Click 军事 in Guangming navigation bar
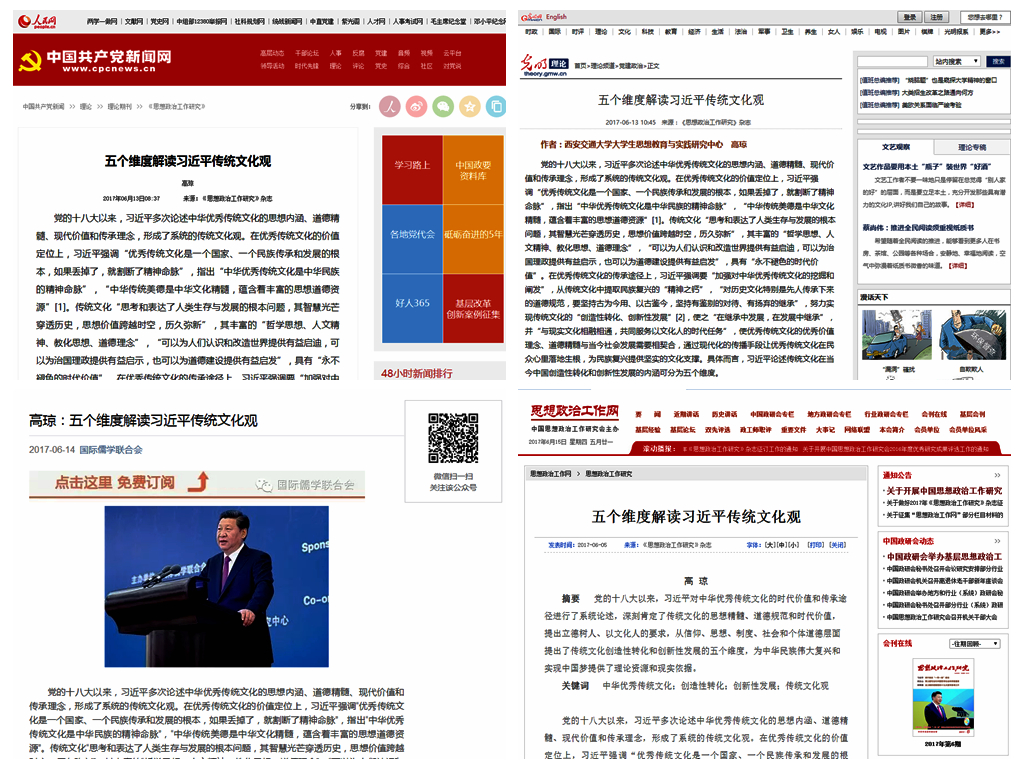This screenshot has height=768, width=1024. click(763, 31)
